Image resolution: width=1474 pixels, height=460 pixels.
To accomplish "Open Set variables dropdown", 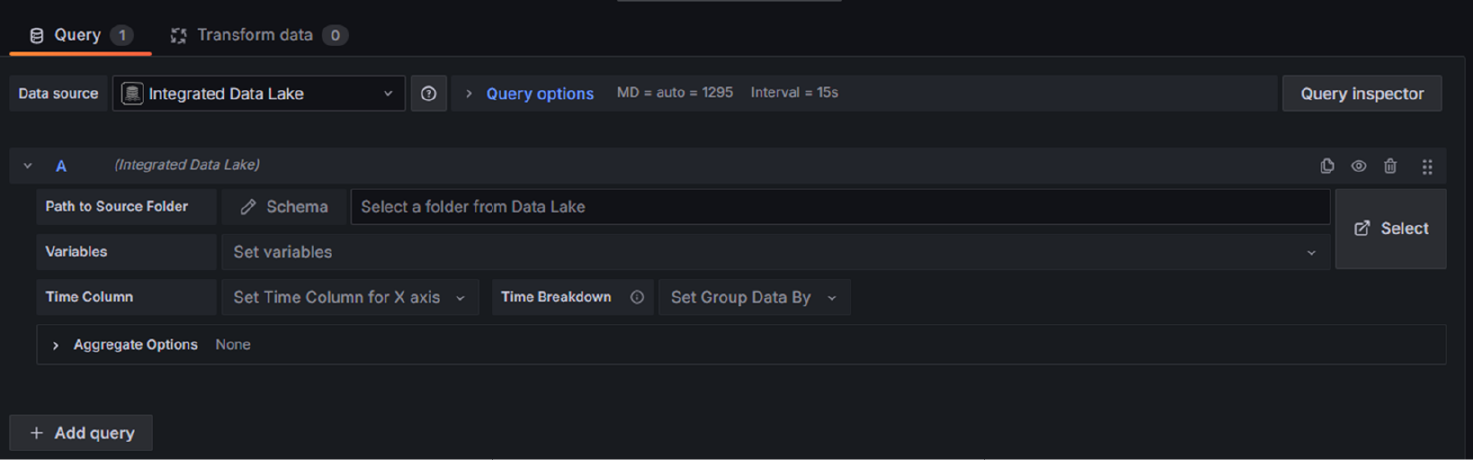I will pos(775,252).
